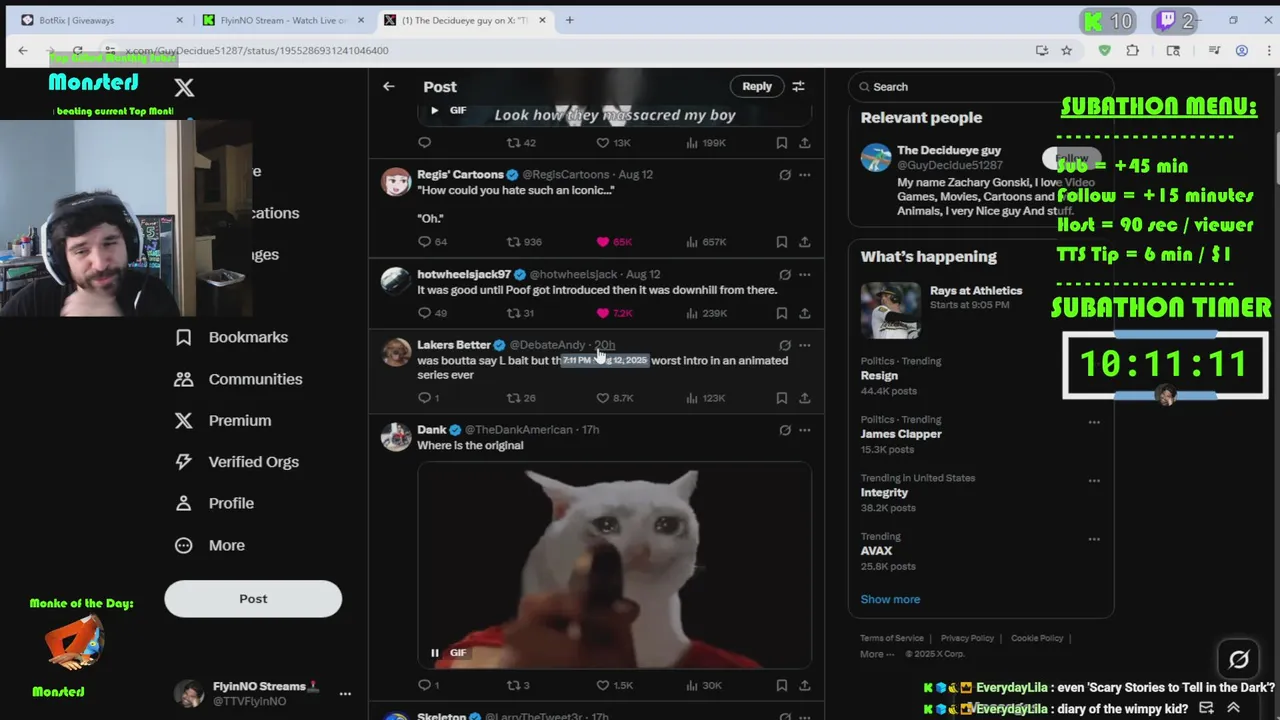Click the X logo in sidebar

184,88
